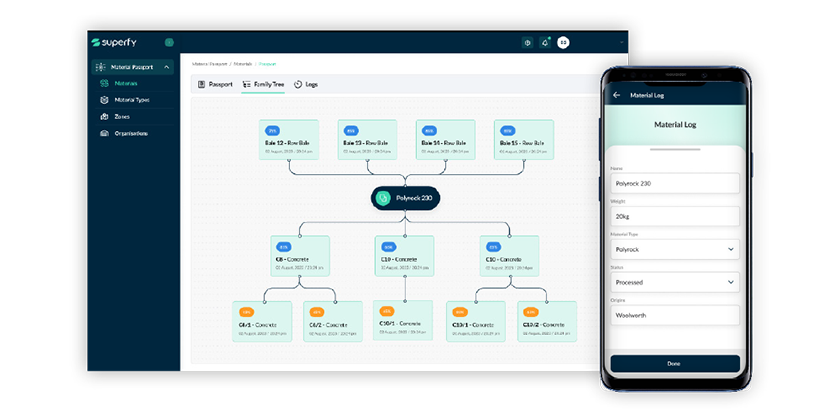Select the Bale 12 - Raw Bale node
Viewport: 840px width, 420px height.
click(289, 140)
